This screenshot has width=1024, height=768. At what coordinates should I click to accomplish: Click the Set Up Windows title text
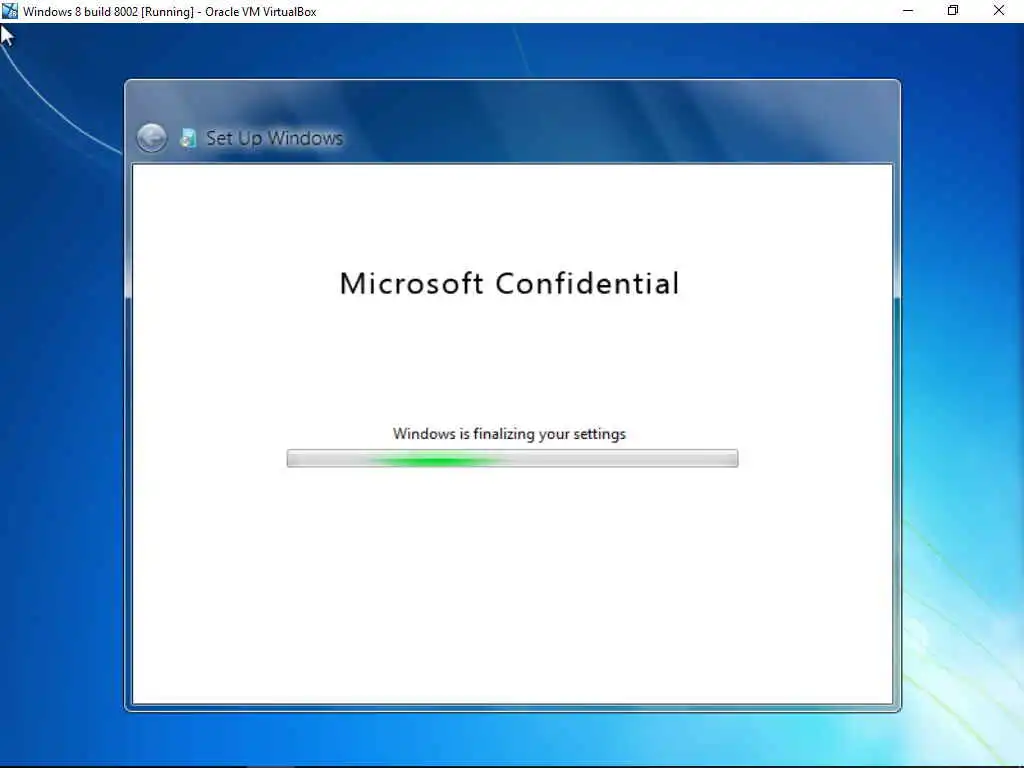pos(274,138)
